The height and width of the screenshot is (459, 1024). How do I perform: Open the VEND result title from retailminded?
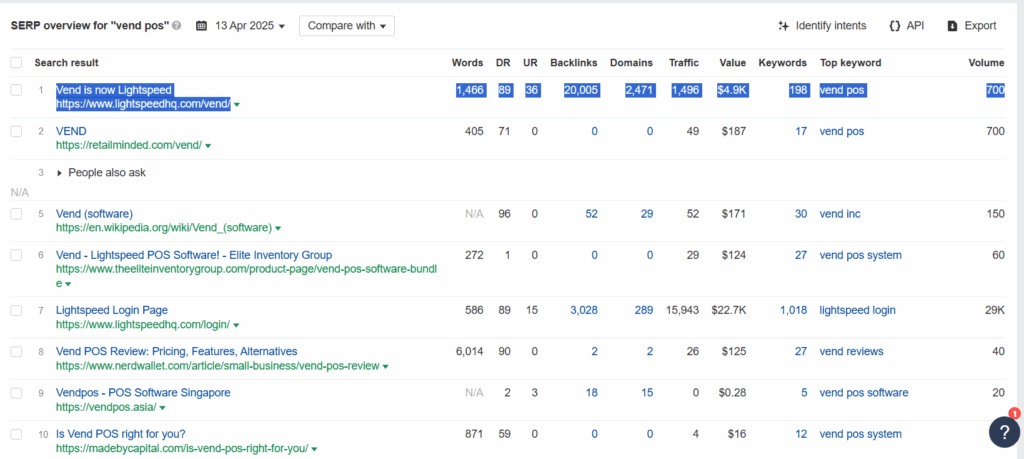coord(71,131)
